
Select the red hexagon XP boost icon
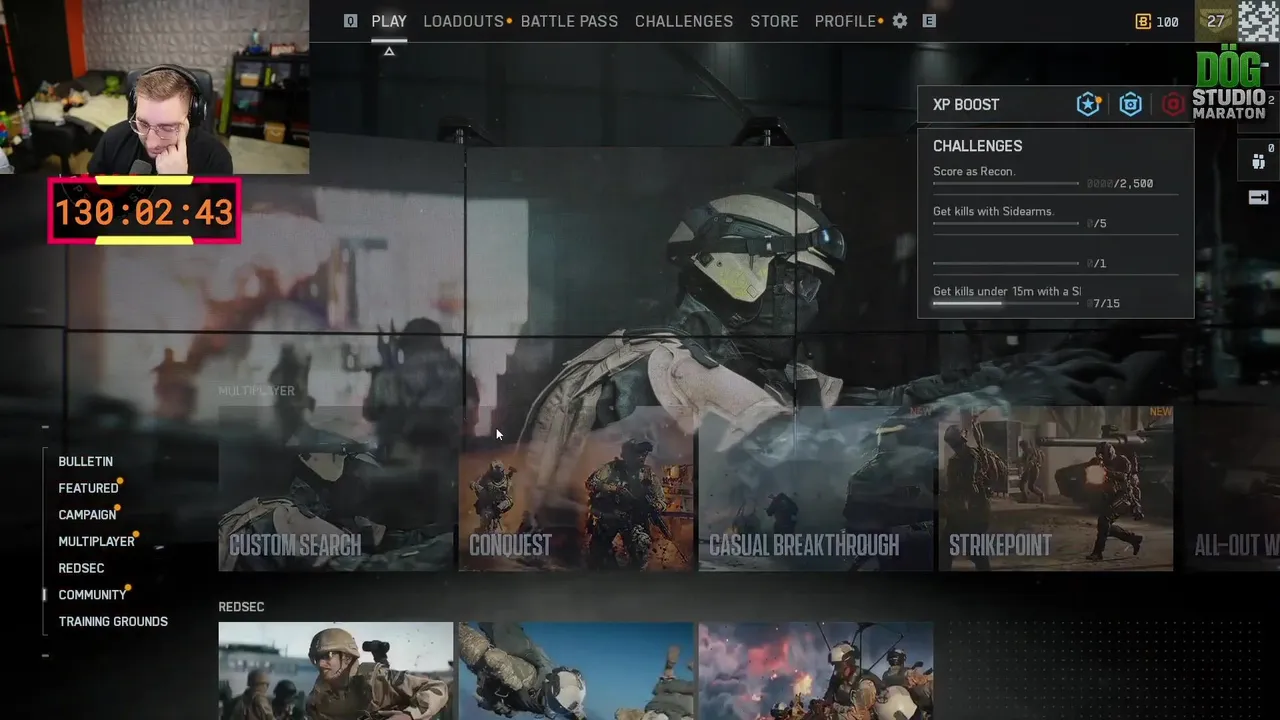[x=1173, y=104]
